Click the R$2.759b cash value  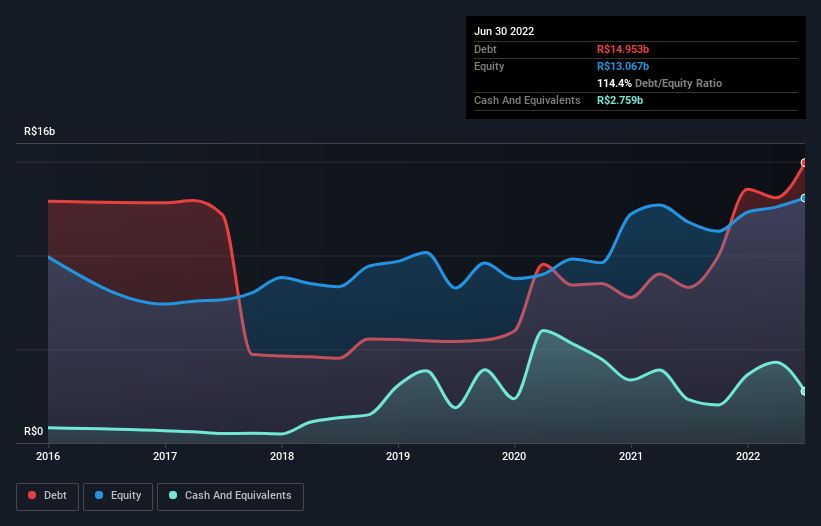coord(620,100)
